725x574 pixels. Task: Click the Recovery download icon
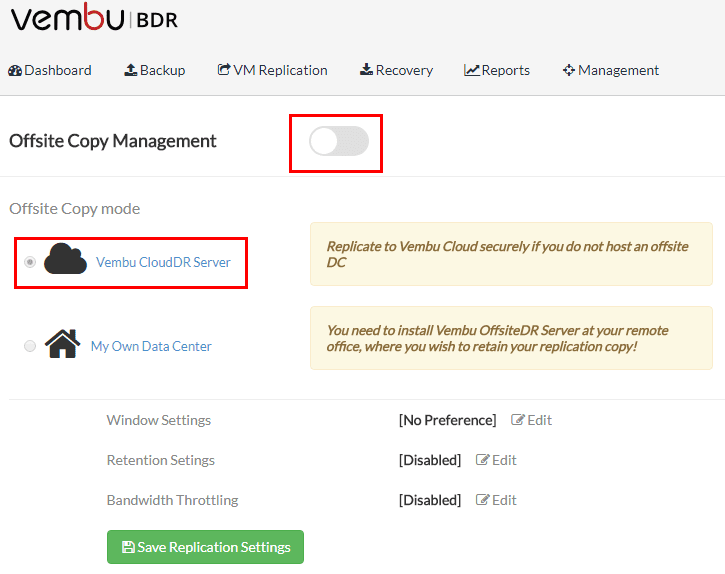(366, 69)
